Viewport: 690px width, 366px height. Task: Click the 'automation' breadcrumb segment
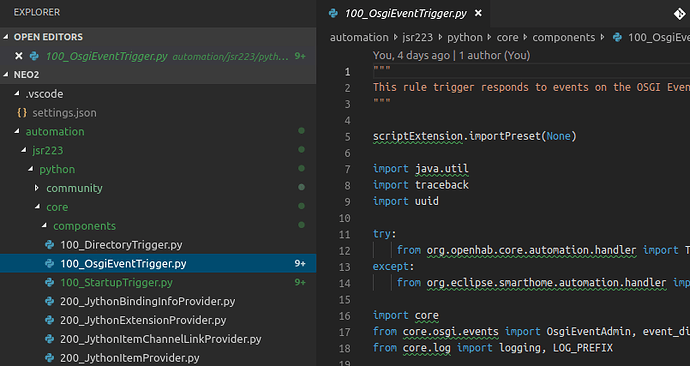[x=359, y=37]
